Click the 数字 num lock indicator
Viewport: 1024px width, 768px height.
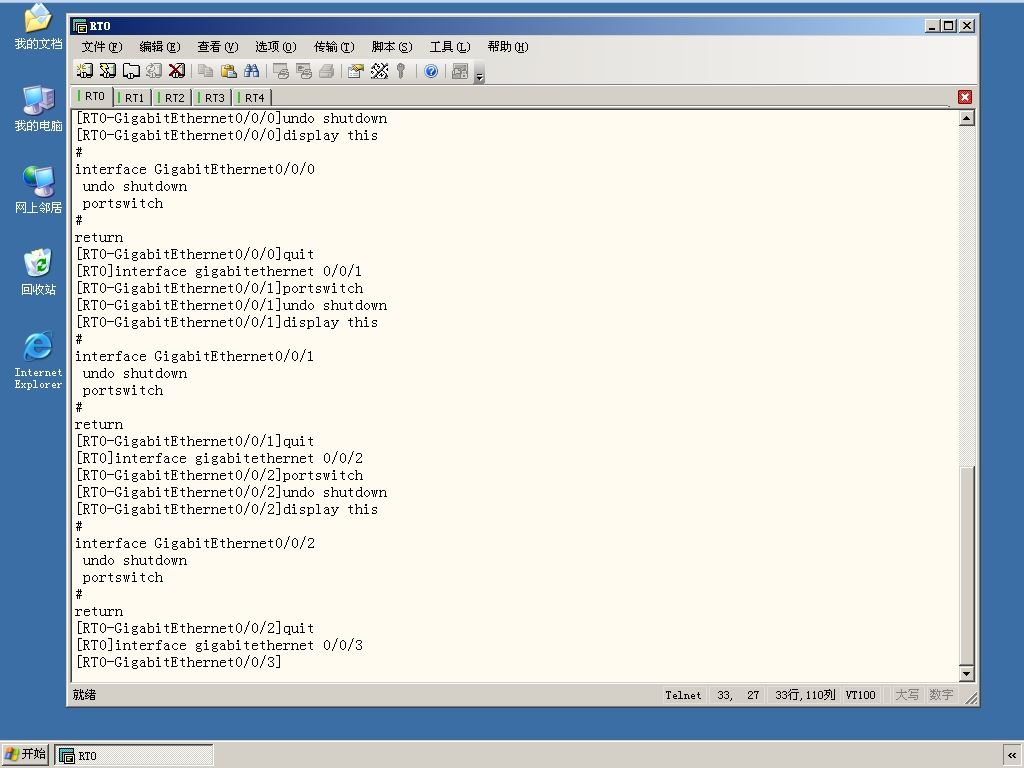pos(941,695)
